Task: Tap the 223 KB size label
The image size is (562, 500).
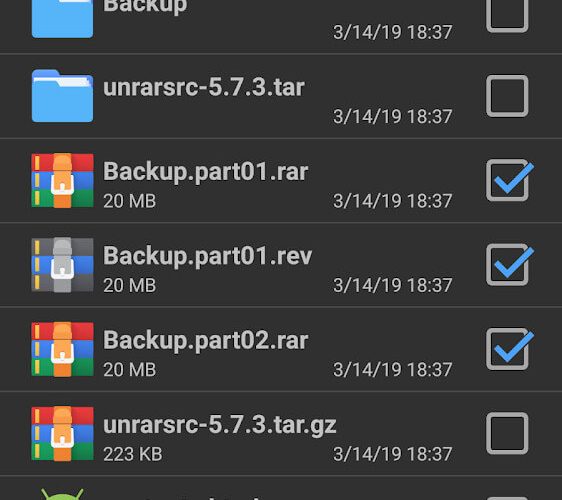Action: click(x=133, y=454)
